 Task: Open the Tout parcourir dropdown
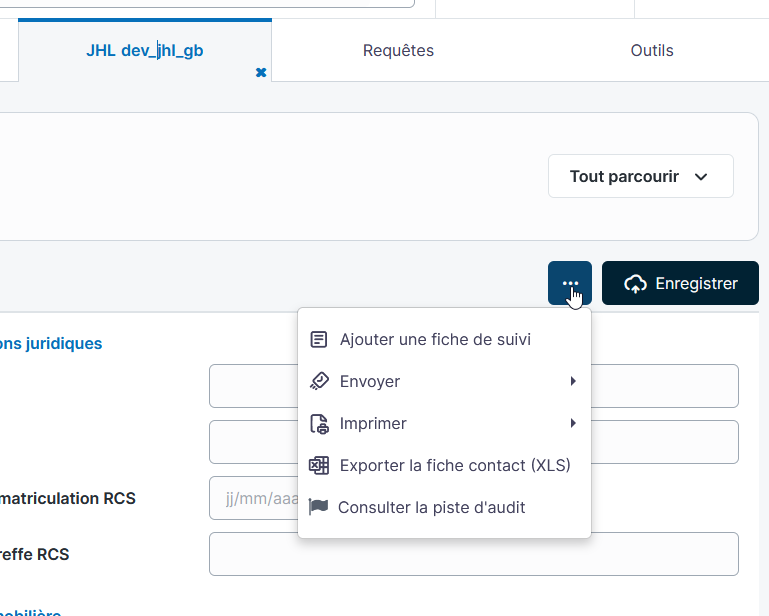coord(640,176)
